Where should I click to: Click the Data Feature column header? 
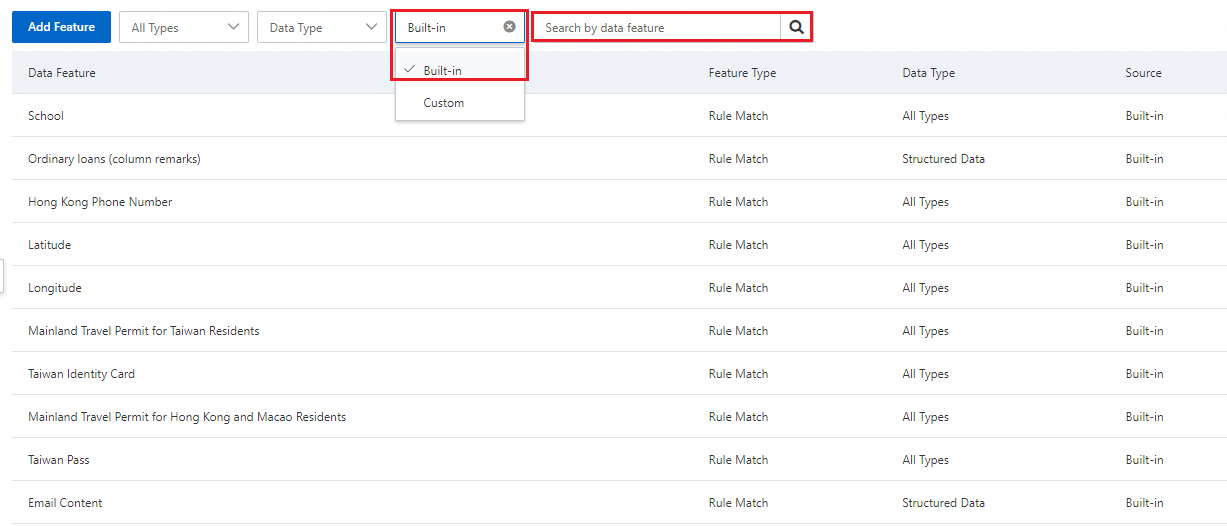62,73
